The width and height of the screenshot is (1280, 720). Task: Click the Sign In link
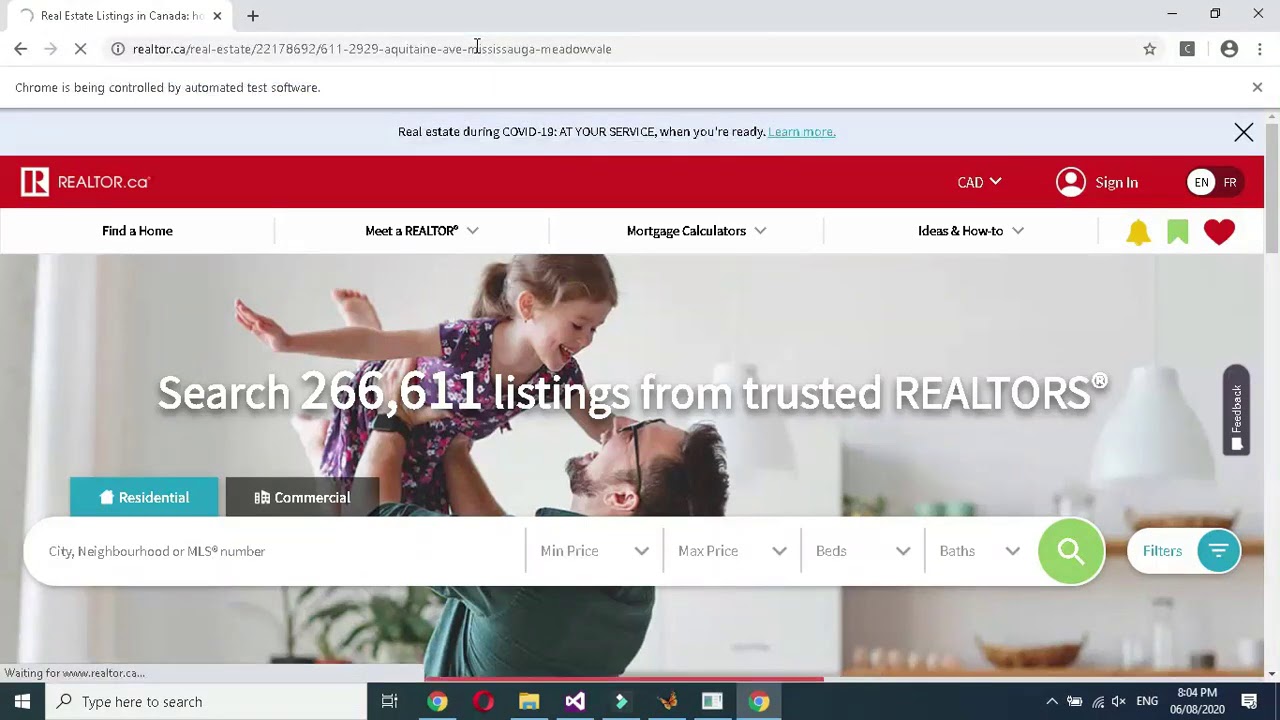1116,182
